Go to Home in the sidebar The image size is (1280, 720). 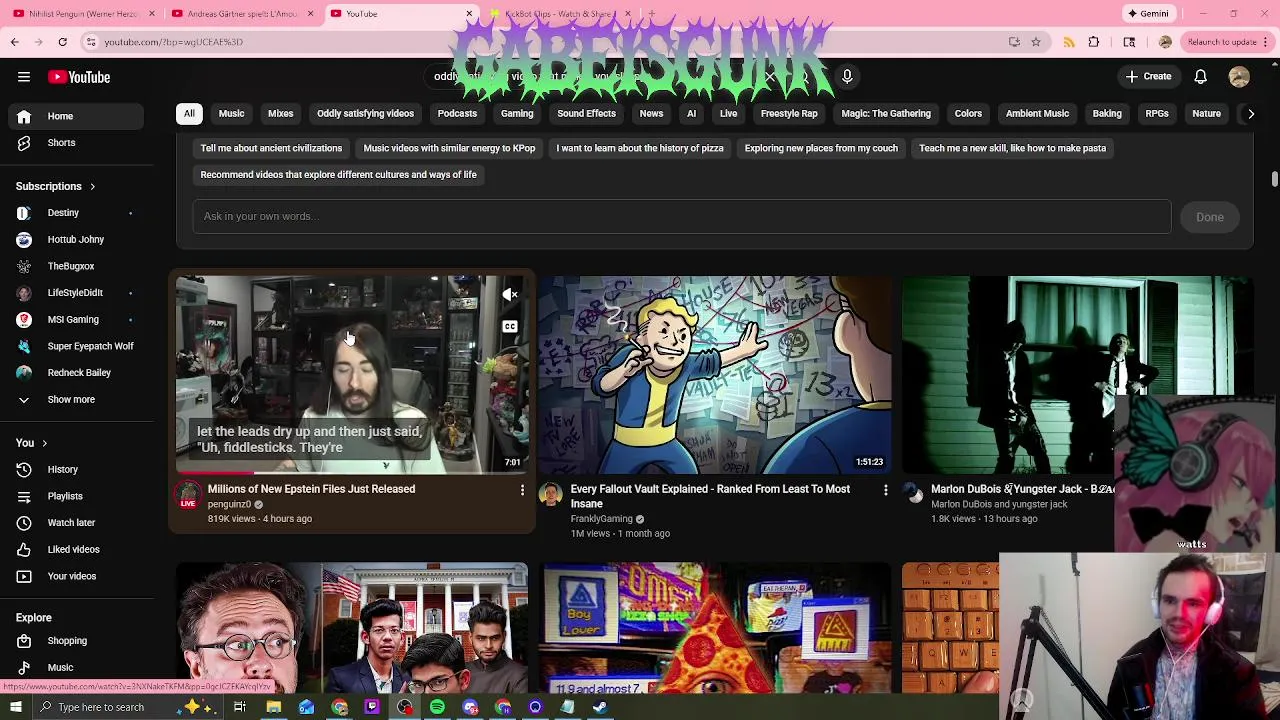click(77, 116)
